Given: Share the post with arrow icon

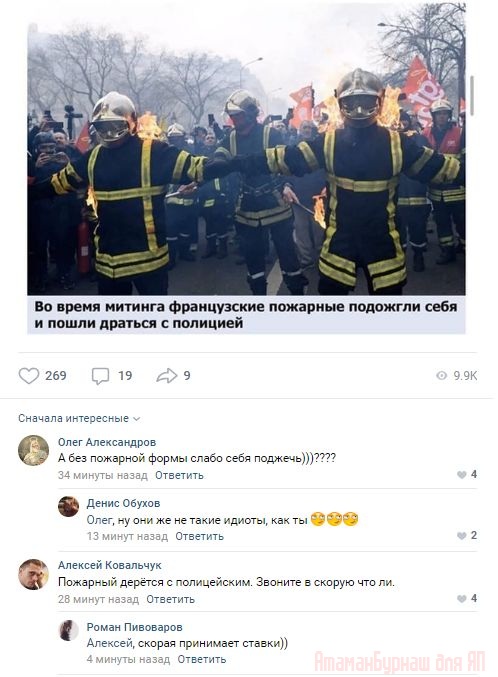Looking at the screenshot, I should [167, 376].
